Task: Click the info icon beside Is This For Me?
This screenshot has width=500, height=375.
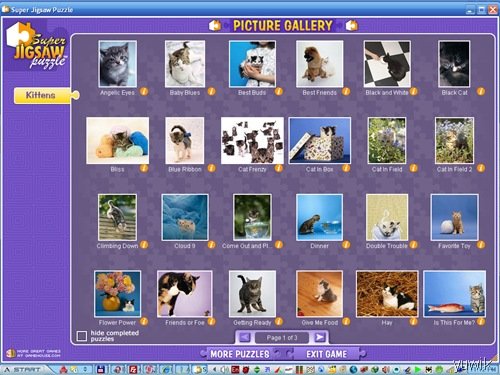Action: 481,321
